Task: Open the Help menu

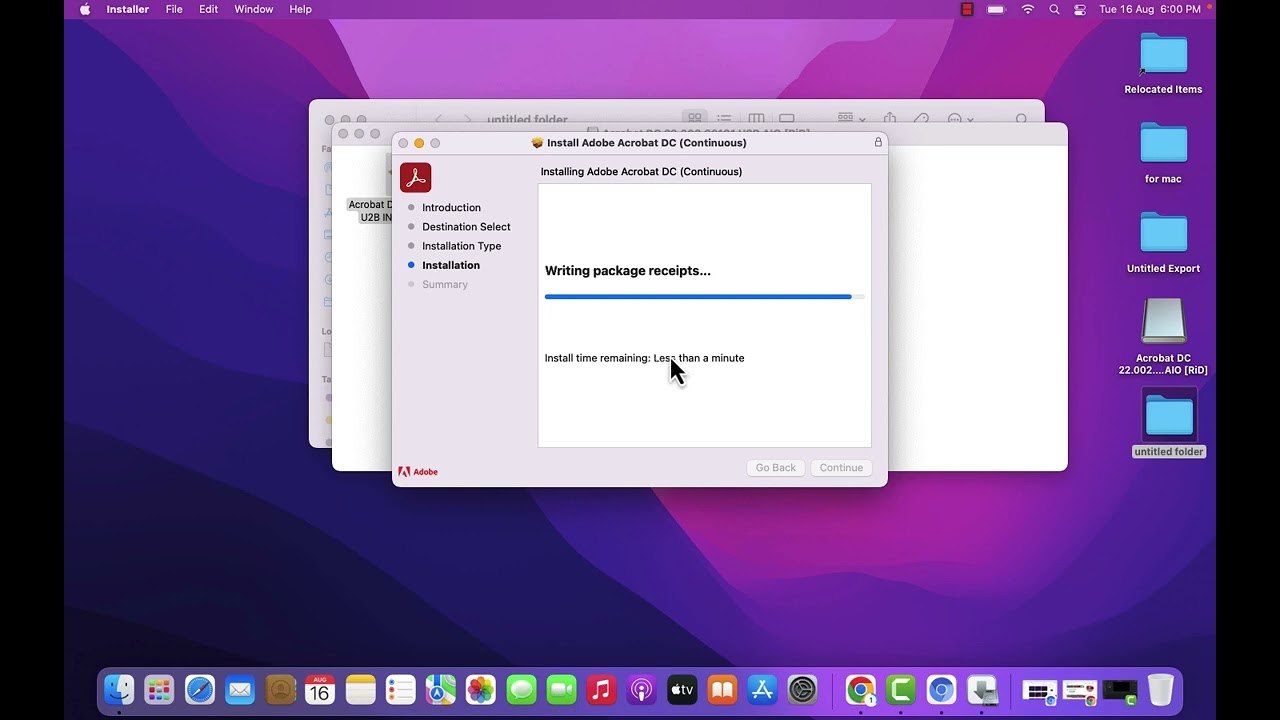Action: pyautogui.click(x=300, y=9)
